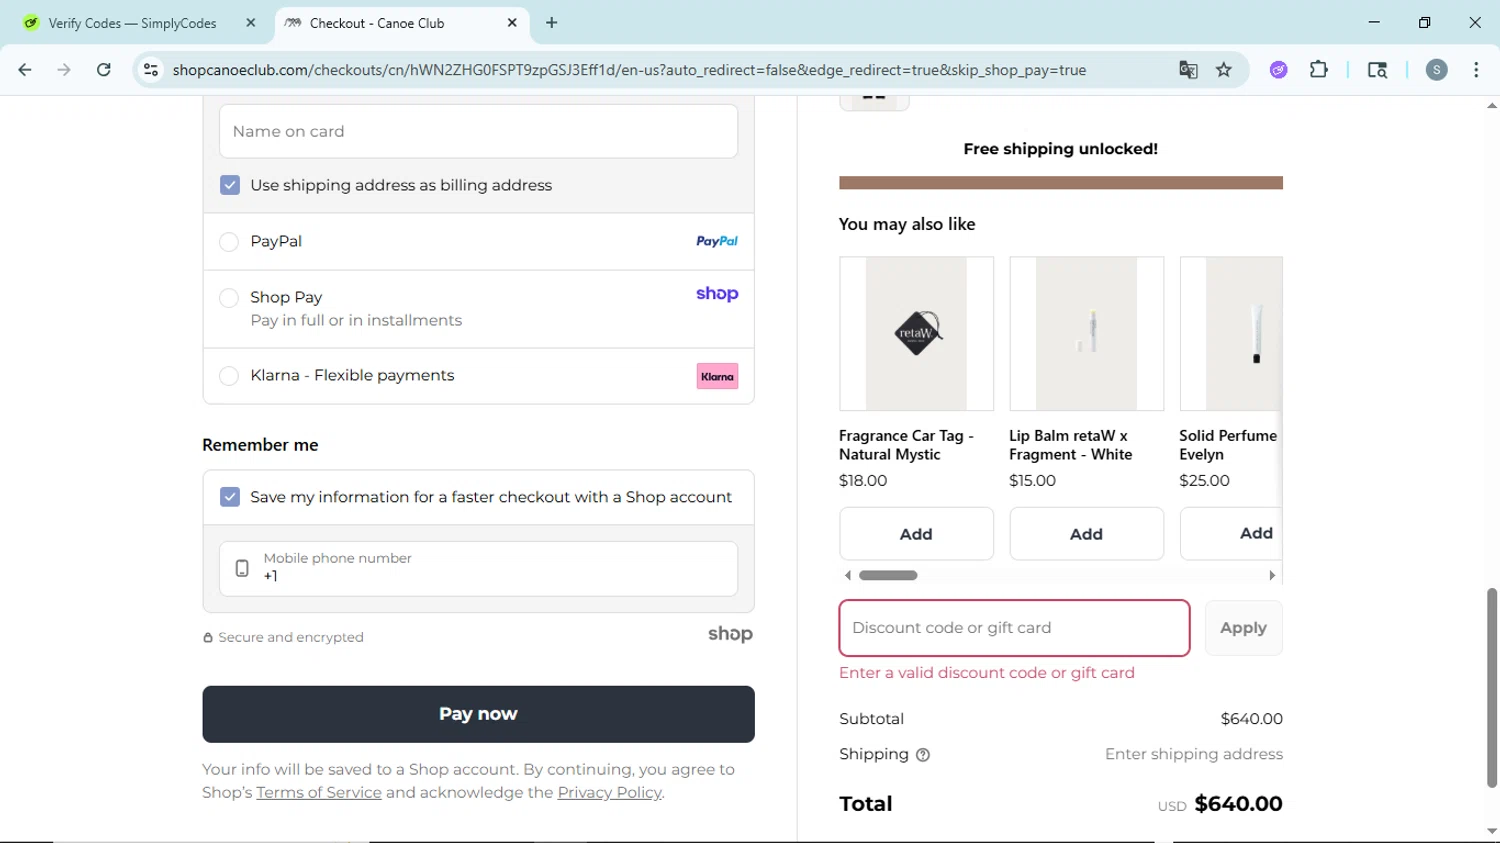Click the $18.00 price text

click(x=863, y=480)
